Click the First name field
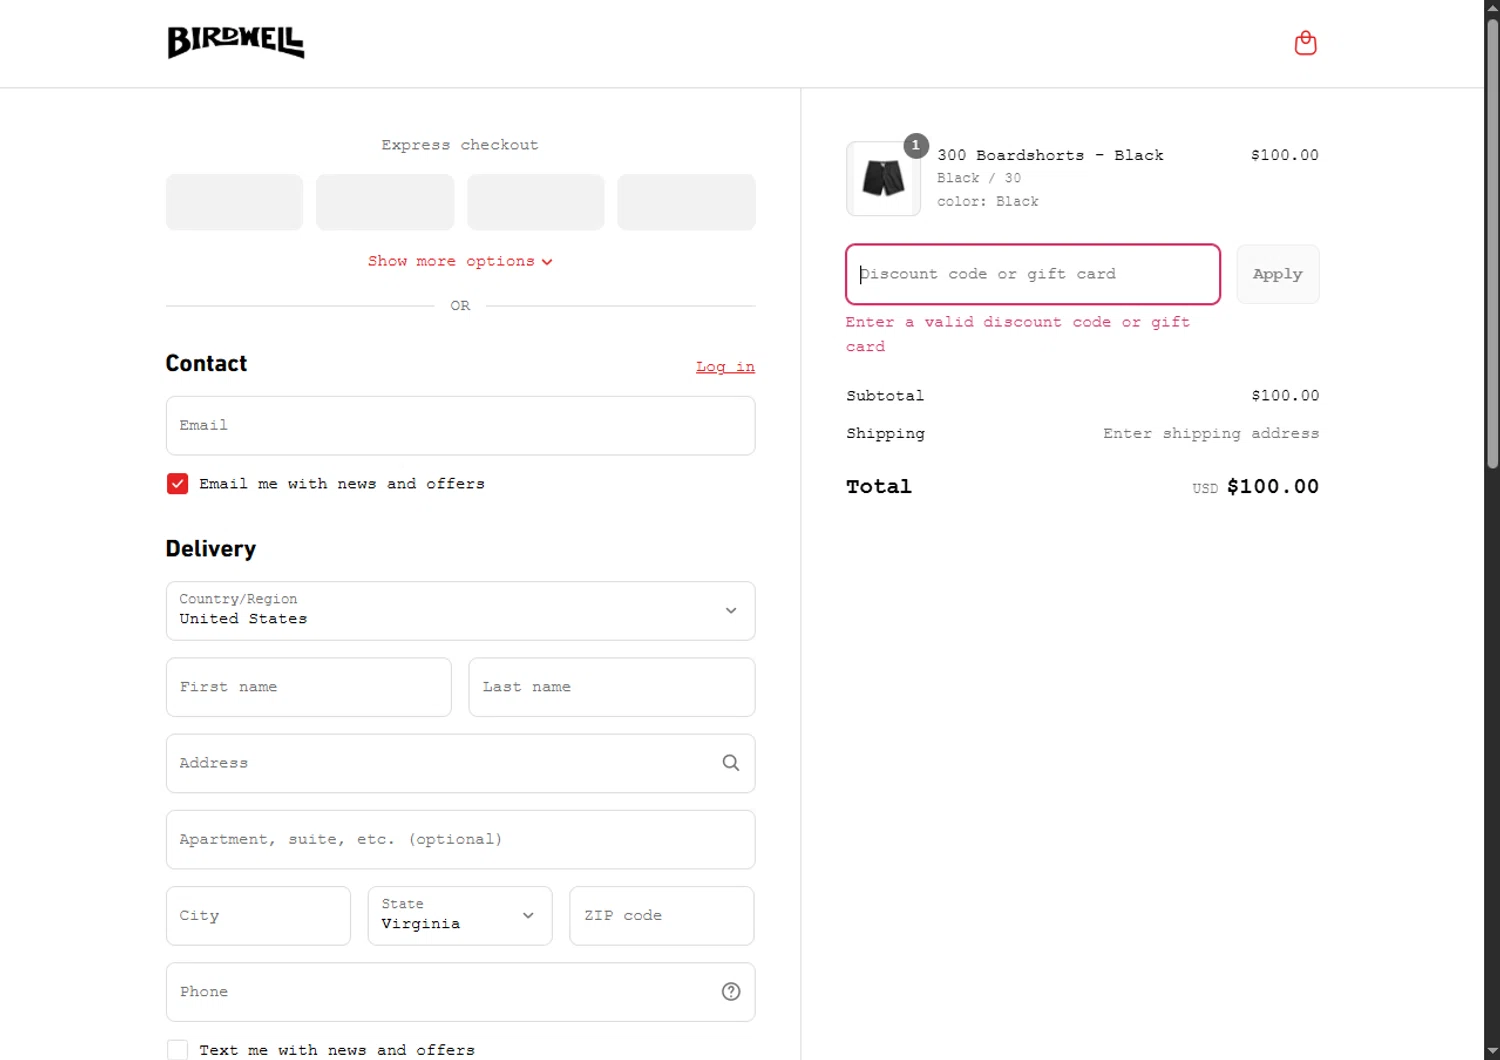 click(308, 687)
